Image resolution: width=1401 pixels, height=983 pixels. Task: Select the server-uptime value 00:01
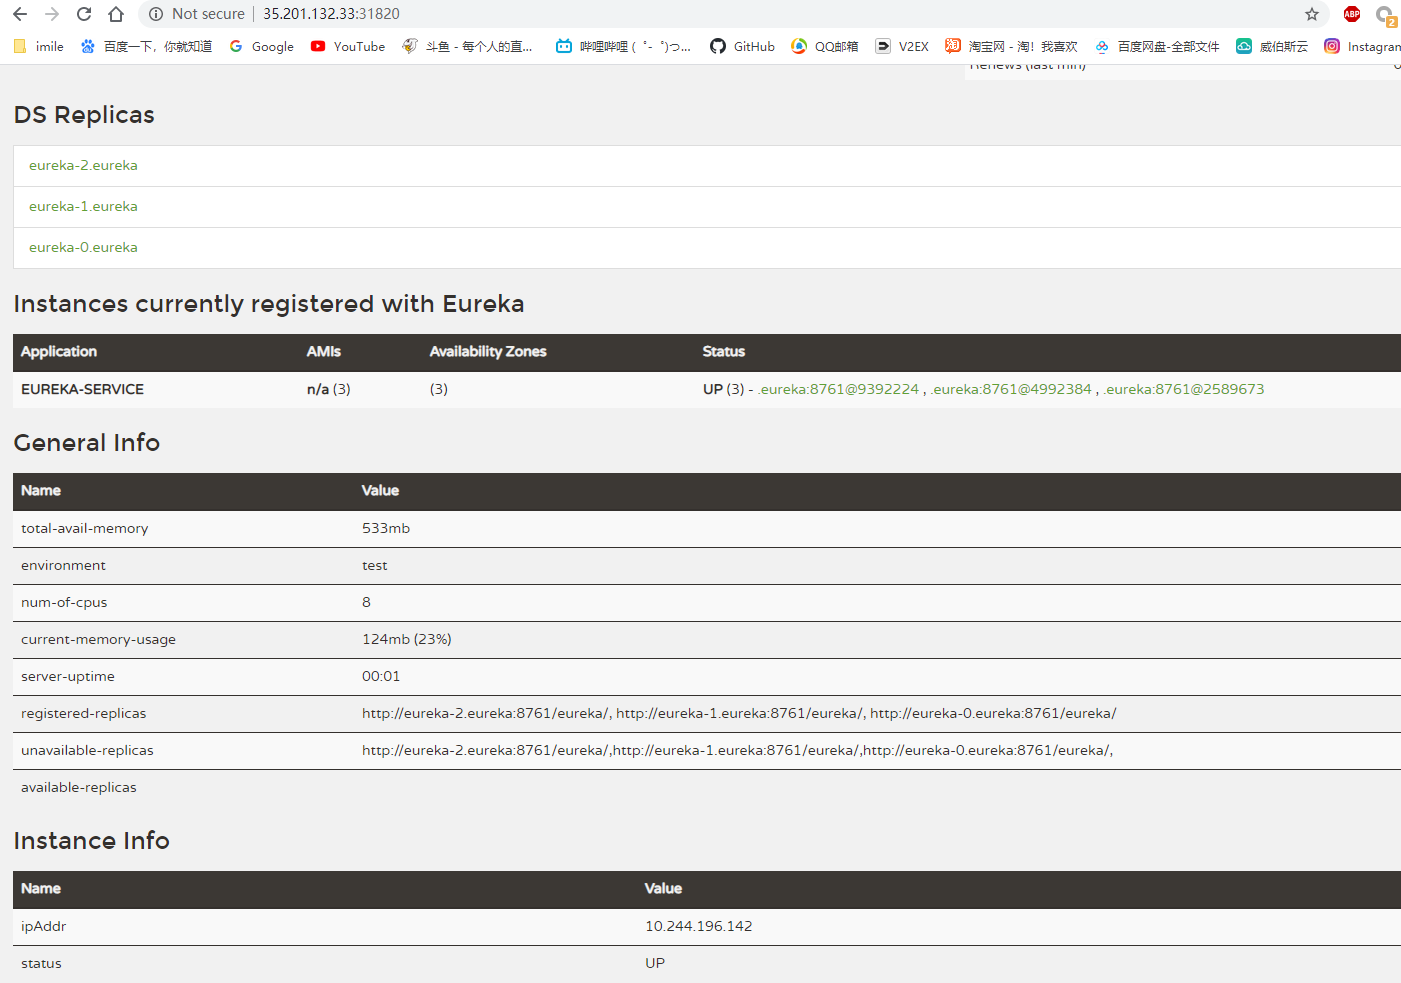point(381,676)
